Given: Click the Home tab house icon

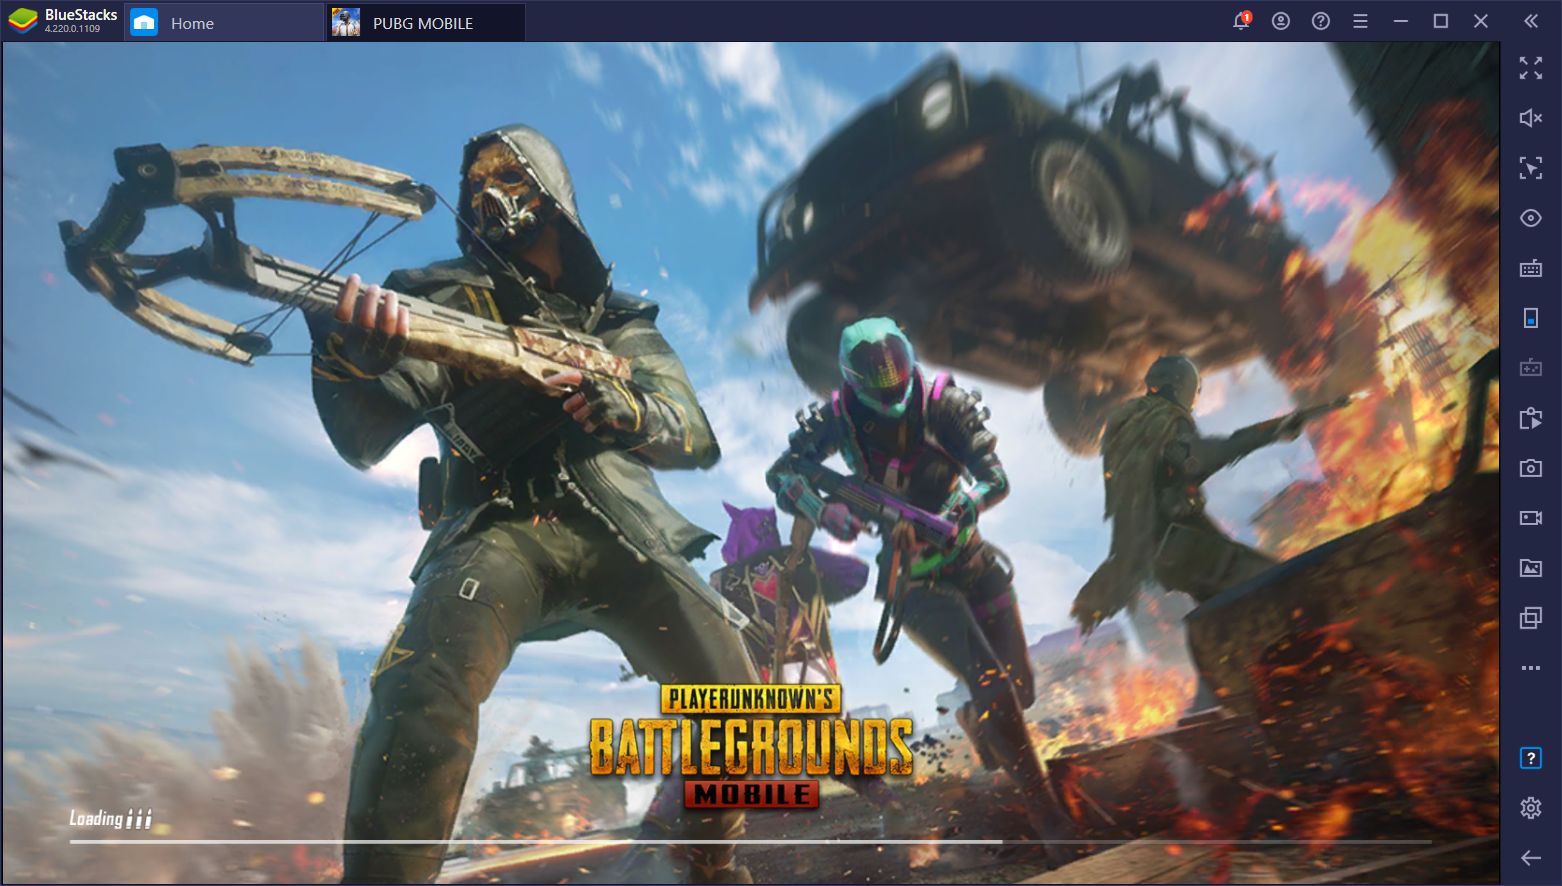Looking at the screenshot, I should click(144, 22).
